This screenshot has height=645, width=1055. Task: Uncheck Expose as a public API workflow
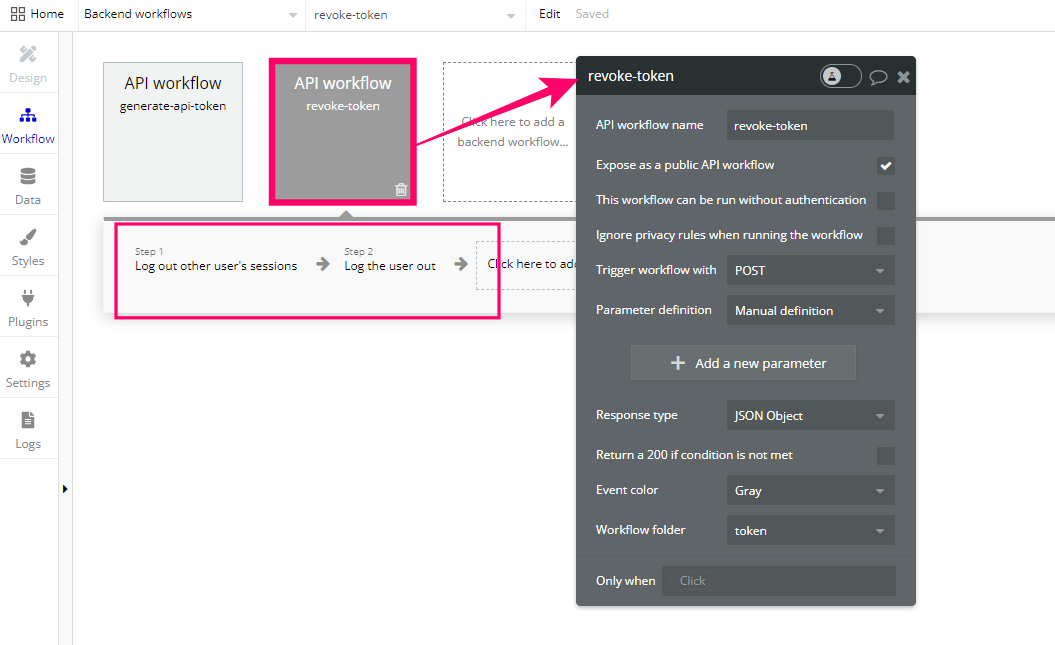(885, 165)
